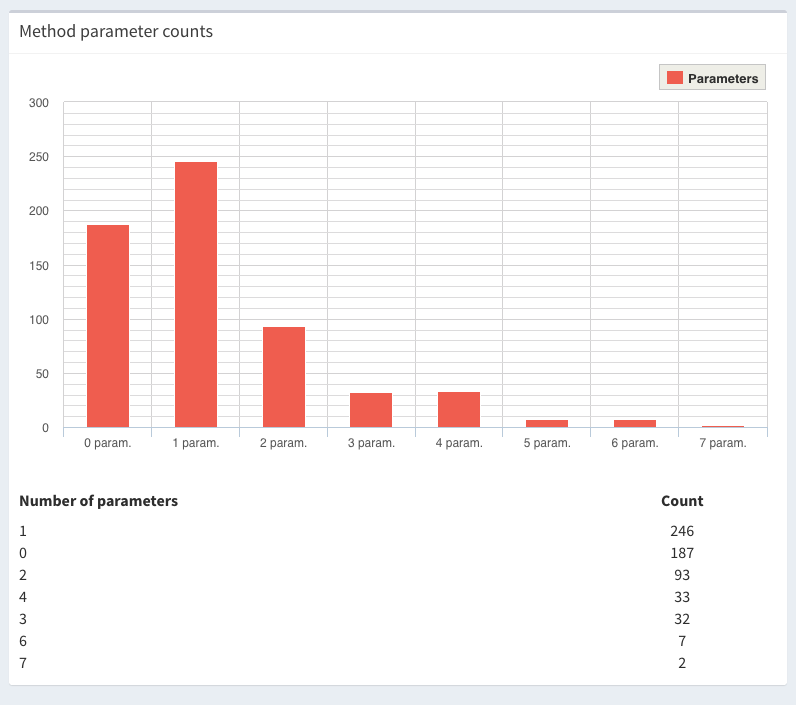Screen dimensions: 796x705
Task: Click the 5 param. bar
Action: coord(547,423)
